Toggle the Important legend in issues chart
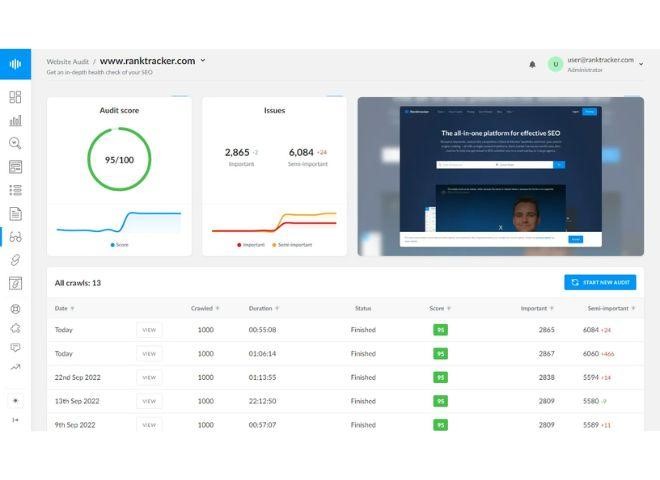This screenshot has height=480, width=660. point(251,245)
